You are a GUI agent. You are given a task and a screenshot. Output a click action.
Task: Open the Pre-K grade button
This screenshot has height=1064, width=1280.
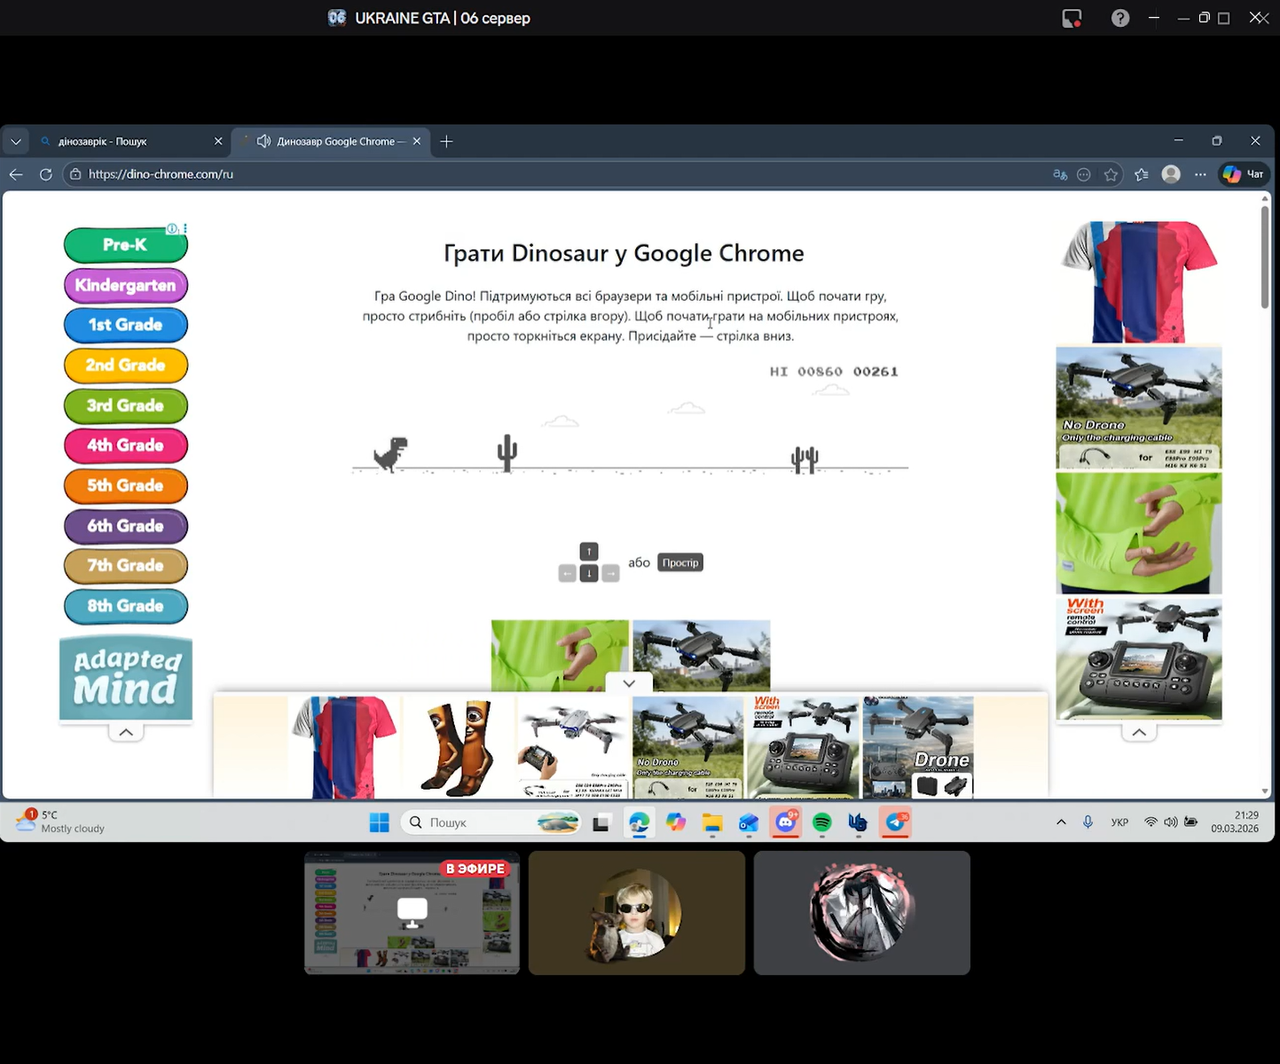click(x=126, y=245)
